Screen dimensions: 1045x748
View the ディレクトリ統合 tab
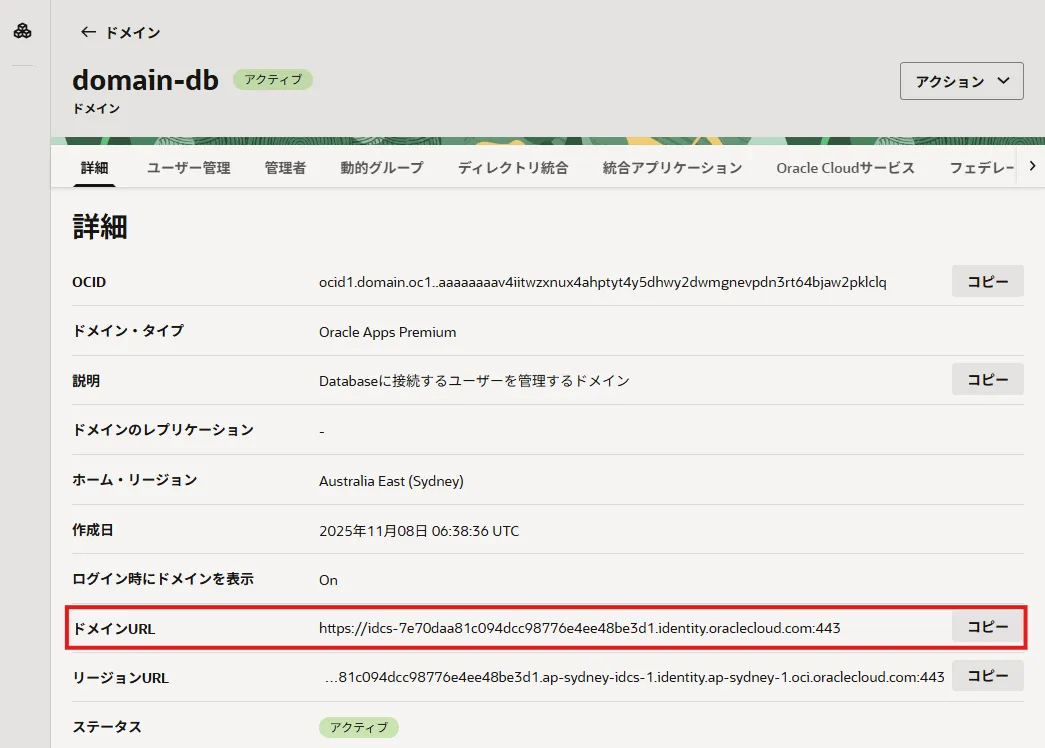point(512,167)
